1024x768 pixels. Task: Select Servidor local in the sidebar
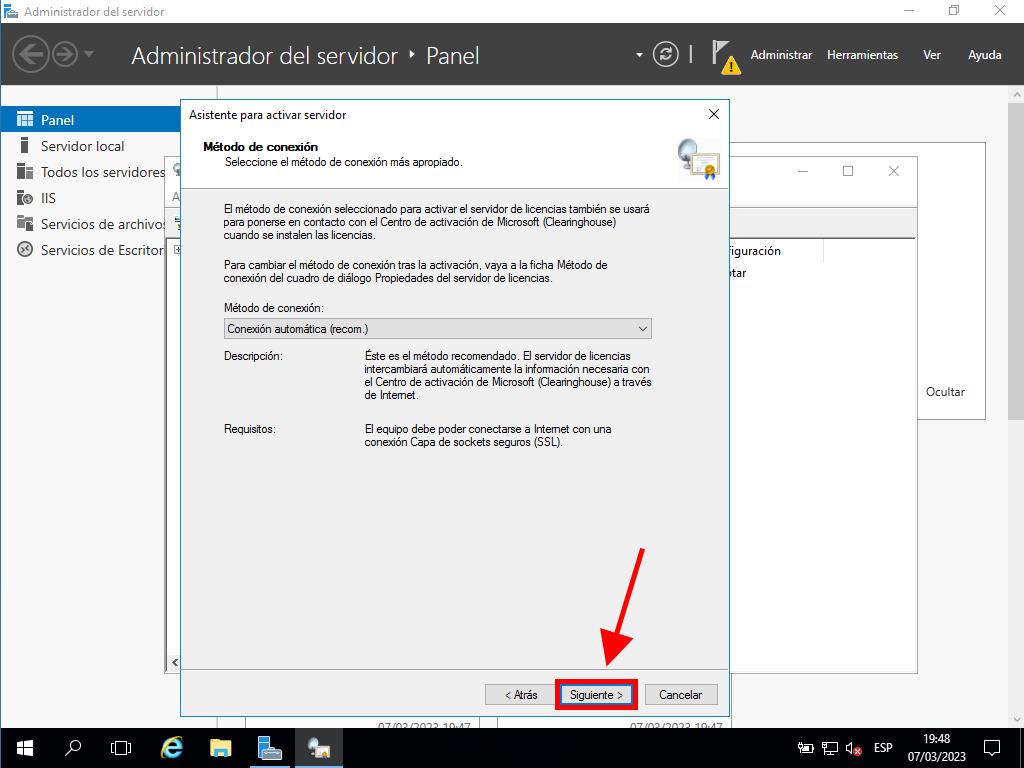(x=82, y=146)
